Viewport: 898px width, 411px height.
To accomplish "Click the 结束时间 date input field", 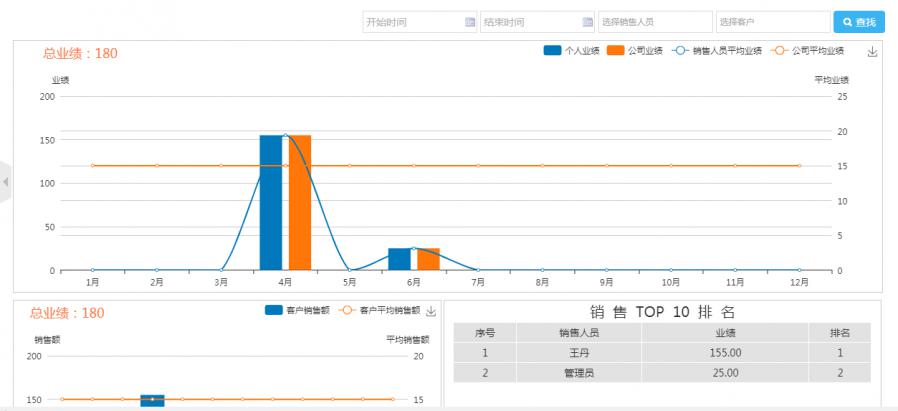I will click(x=529, y=22).
